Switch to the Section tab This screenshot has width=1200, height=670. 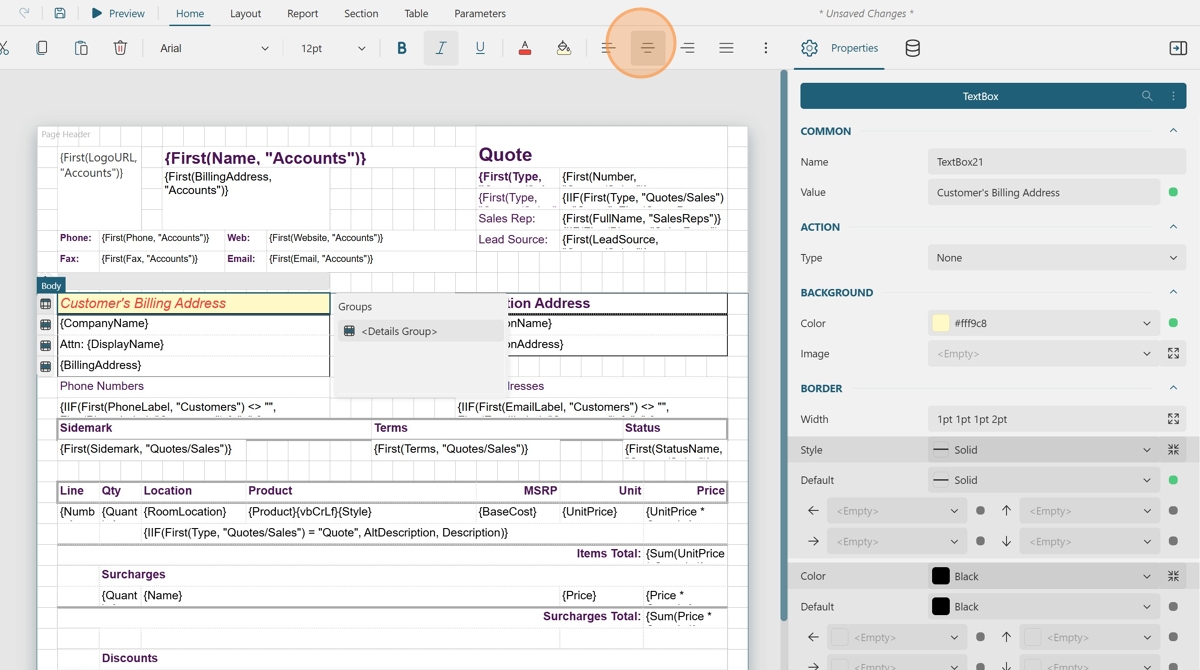coord(361,13)
